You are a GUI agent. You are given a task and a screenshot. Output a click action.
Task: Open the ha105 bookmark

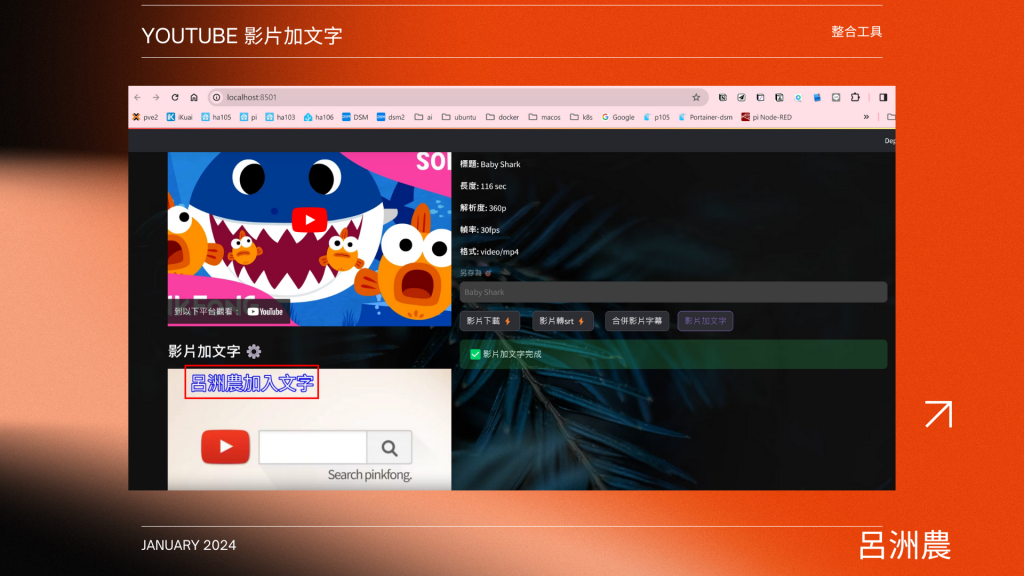point(216,118)
